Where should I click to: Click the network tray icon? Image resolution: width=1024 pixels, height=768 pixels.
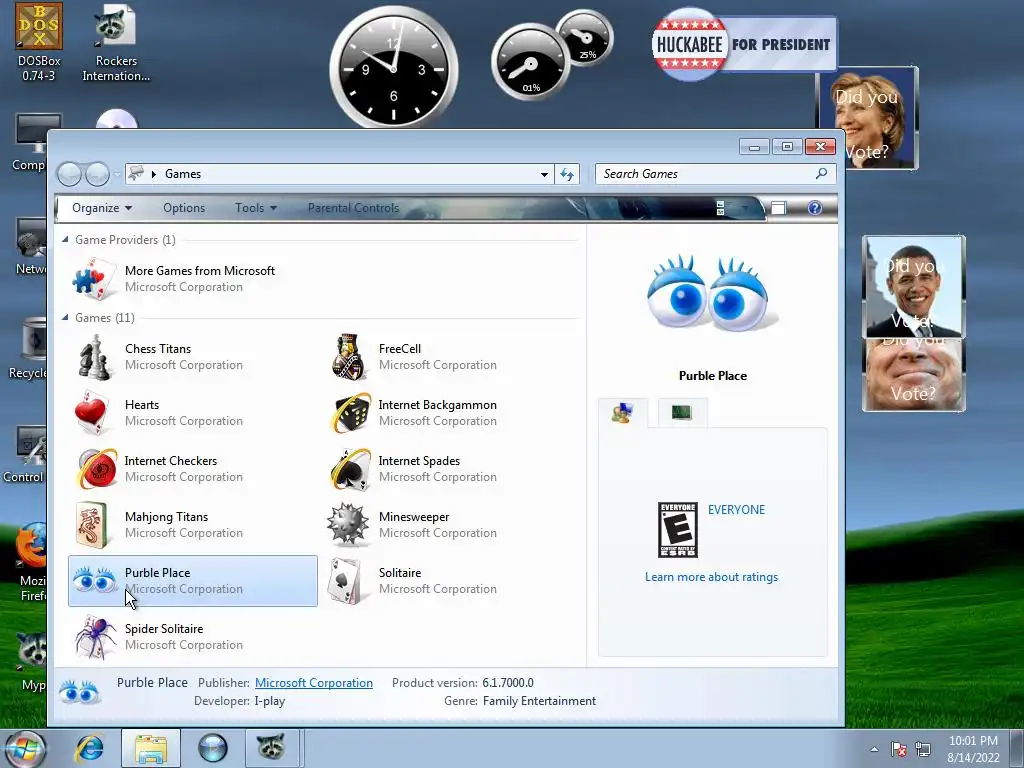(x=923, y=749)
